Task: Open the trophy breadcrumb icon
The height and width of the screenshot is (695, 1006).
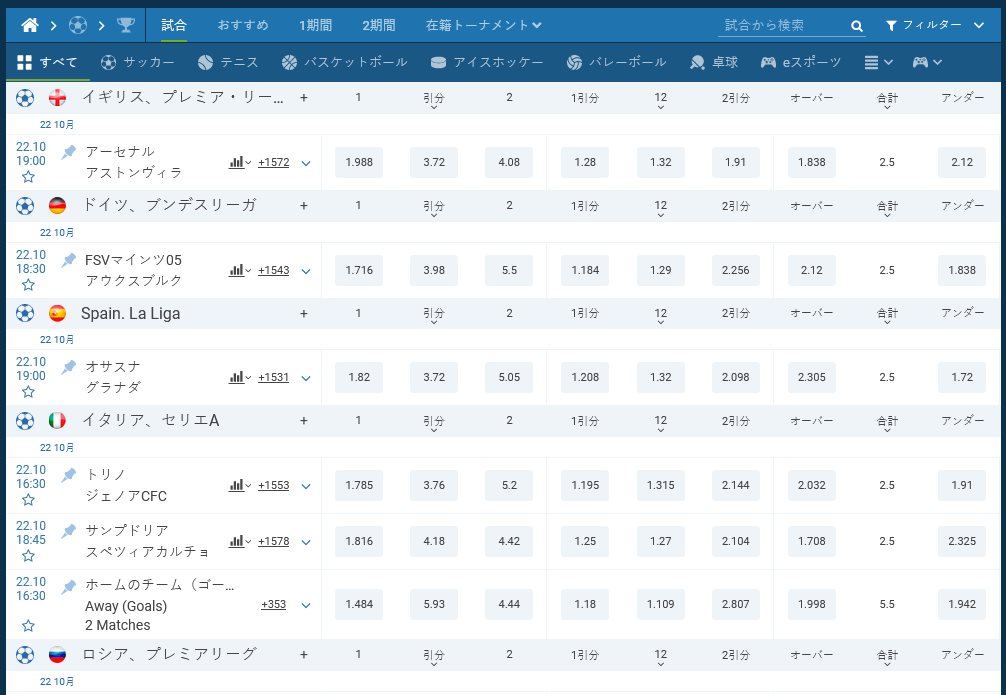Action: click(x=126, y=25)
